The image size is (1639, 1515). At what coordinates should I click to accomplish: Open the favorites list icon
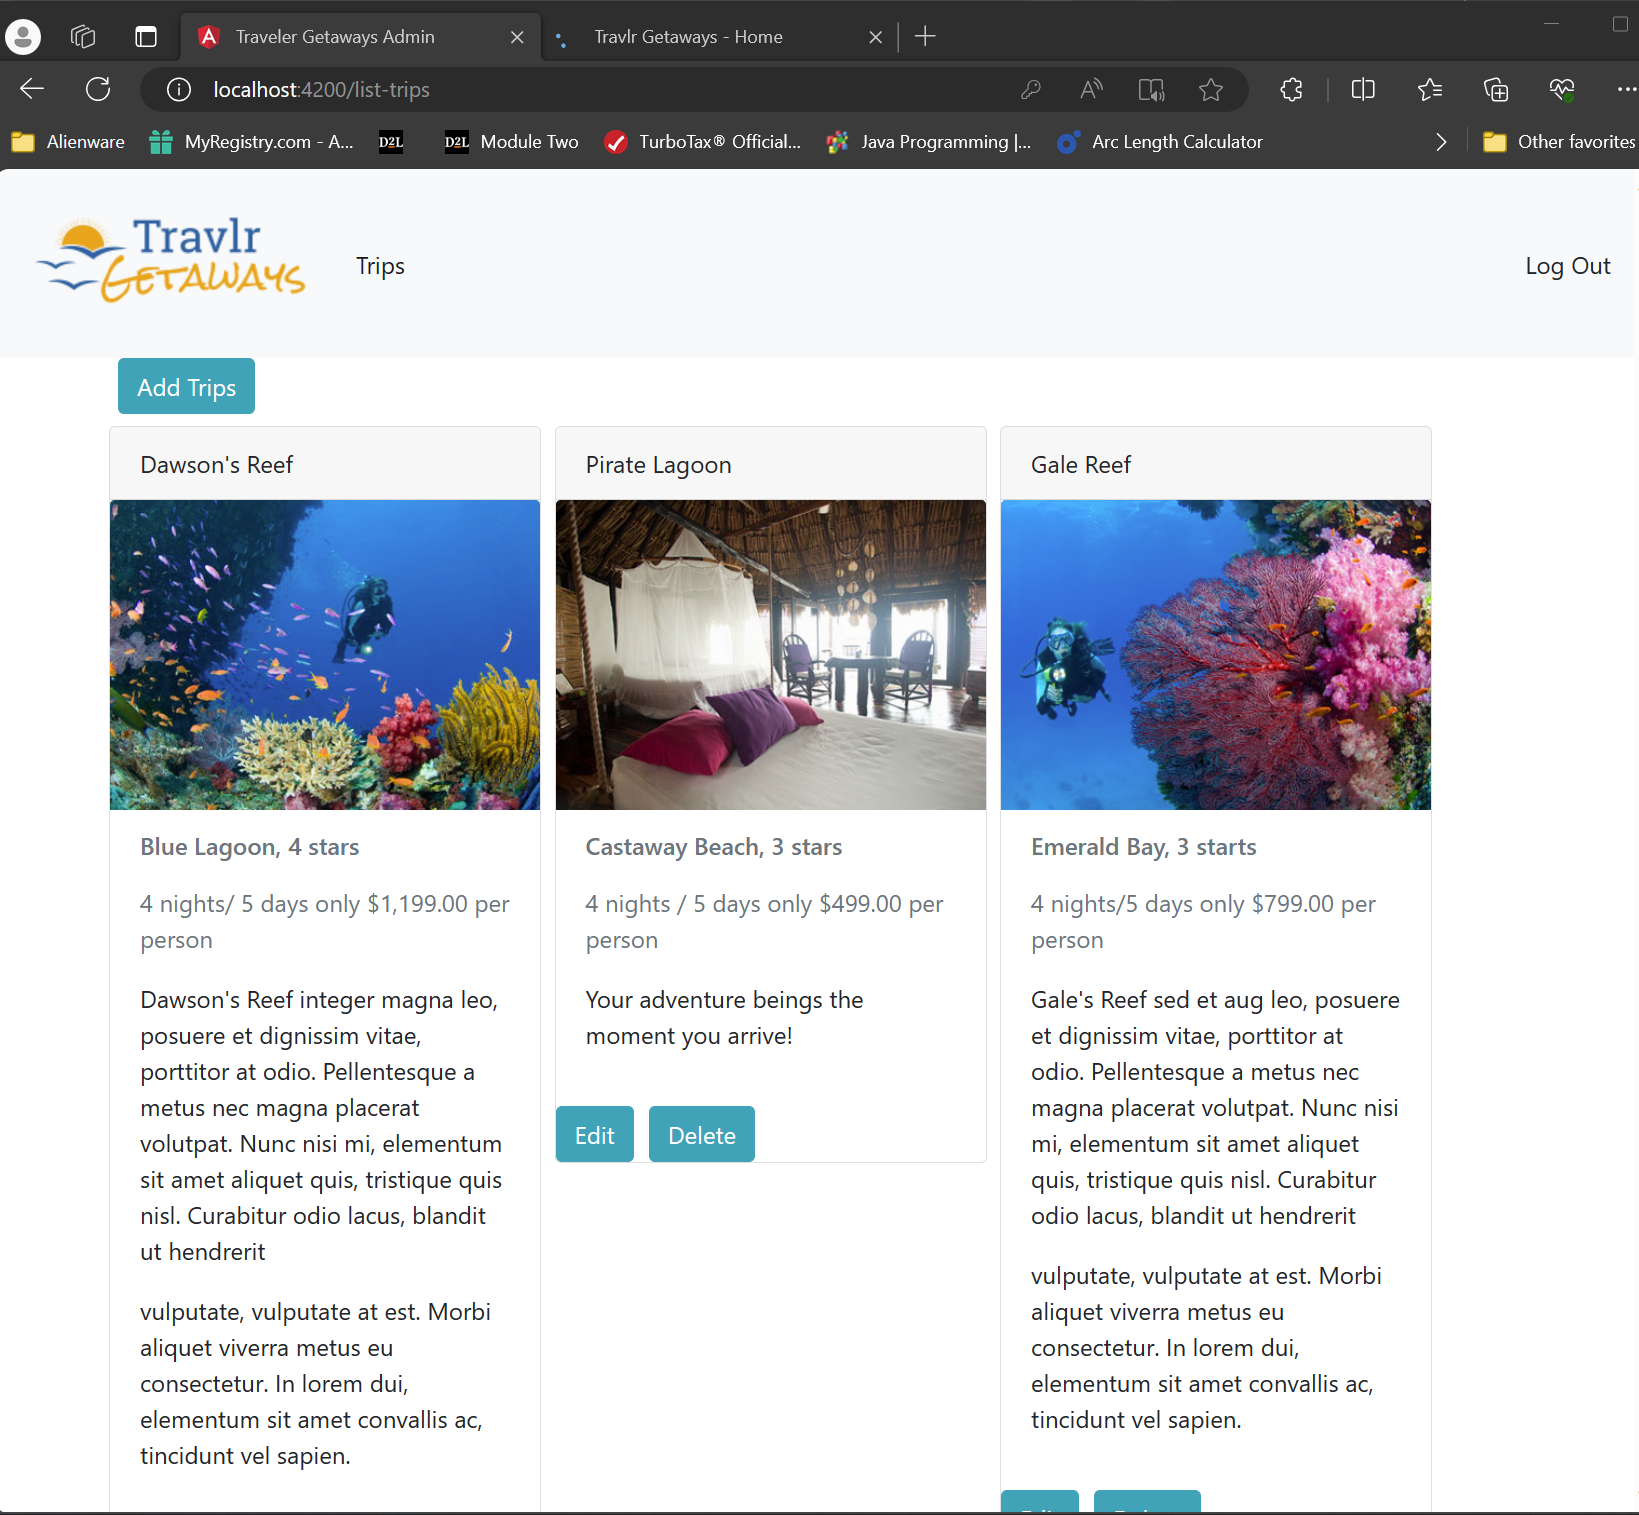[x=1430, y=90]
